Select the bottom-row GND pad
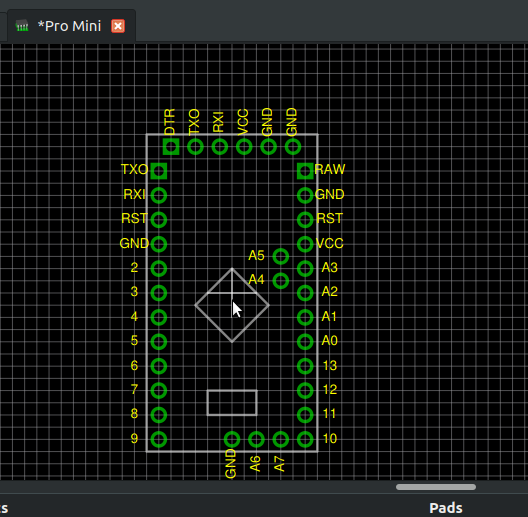This screenshot has height=517, width=528. [232, 439]
